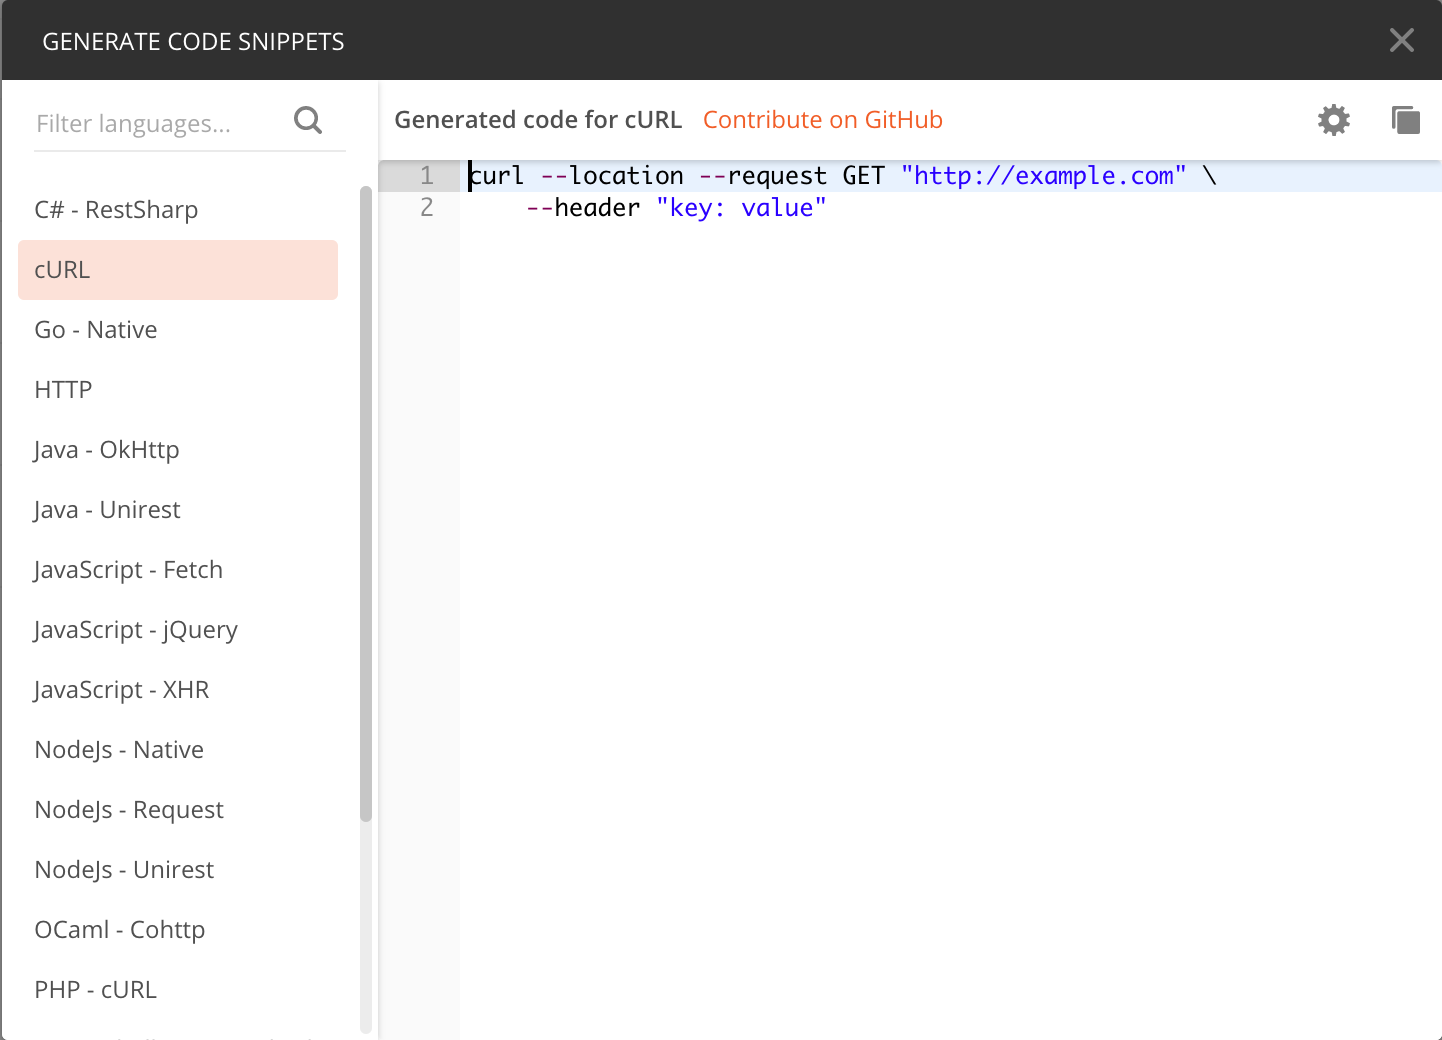Open the Contribute on GitHub link
The height and width of the screenshot is (1040, 1442).
(822, 119)
